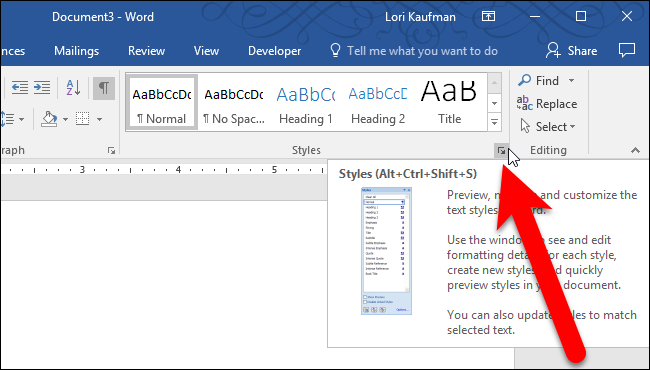Open the Styles pane dialog launcher
The height and width of the screenshot is (370, 650).
tap(502, 151)
